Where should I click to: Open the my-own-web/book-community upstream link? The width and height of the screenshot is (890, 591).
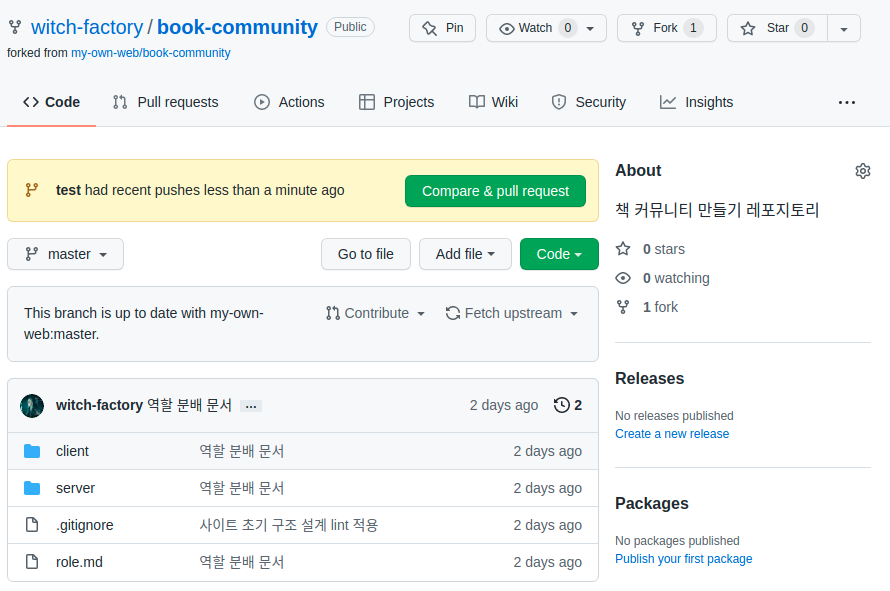click(150, 52)
